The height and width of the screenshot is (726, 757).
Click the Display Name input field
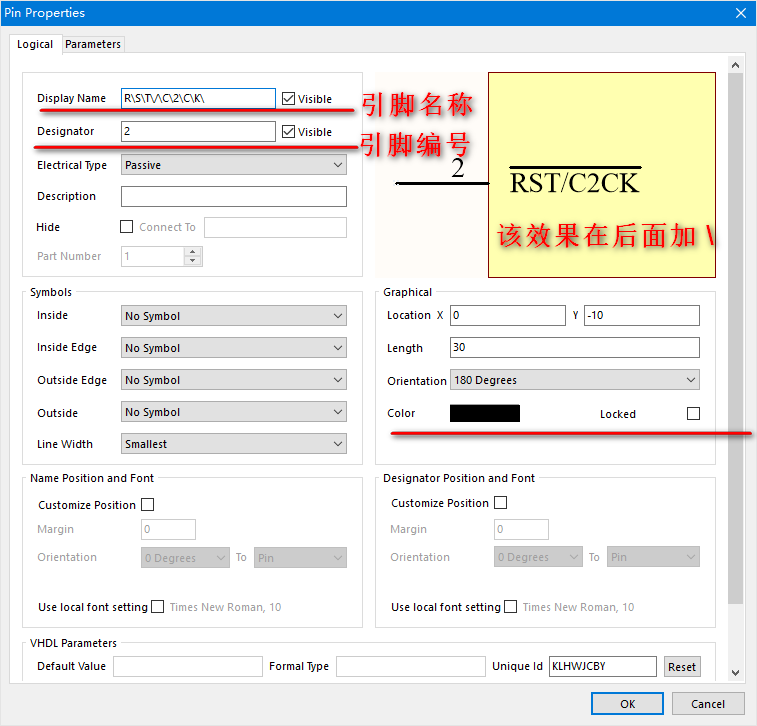pyautogui.click(x=198, y=98)
